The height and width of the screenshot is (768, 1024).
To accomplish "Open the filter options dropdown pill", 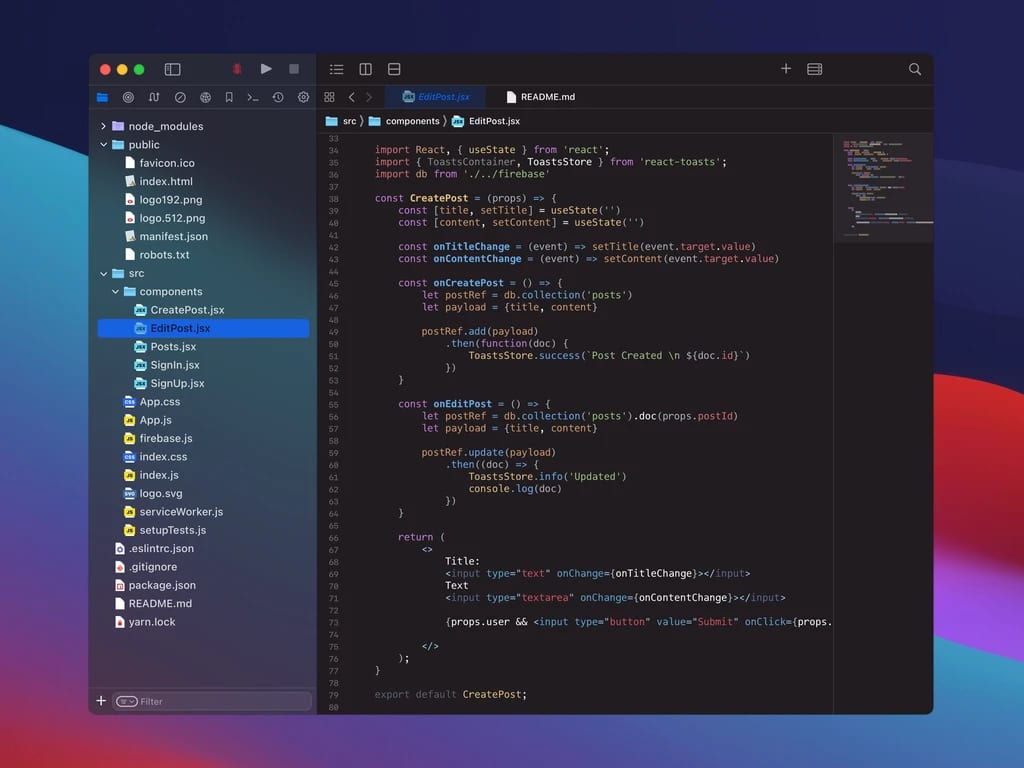I will 127,701.
